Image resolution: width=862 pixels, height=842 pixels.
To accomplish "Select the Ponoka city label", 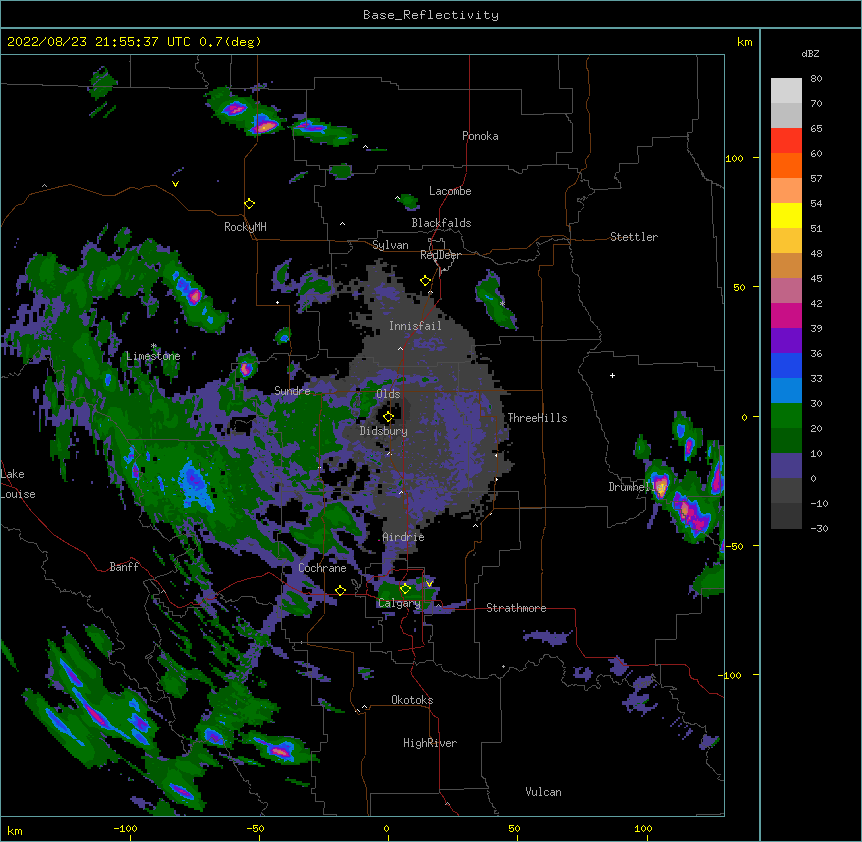I will coord(480,136).
